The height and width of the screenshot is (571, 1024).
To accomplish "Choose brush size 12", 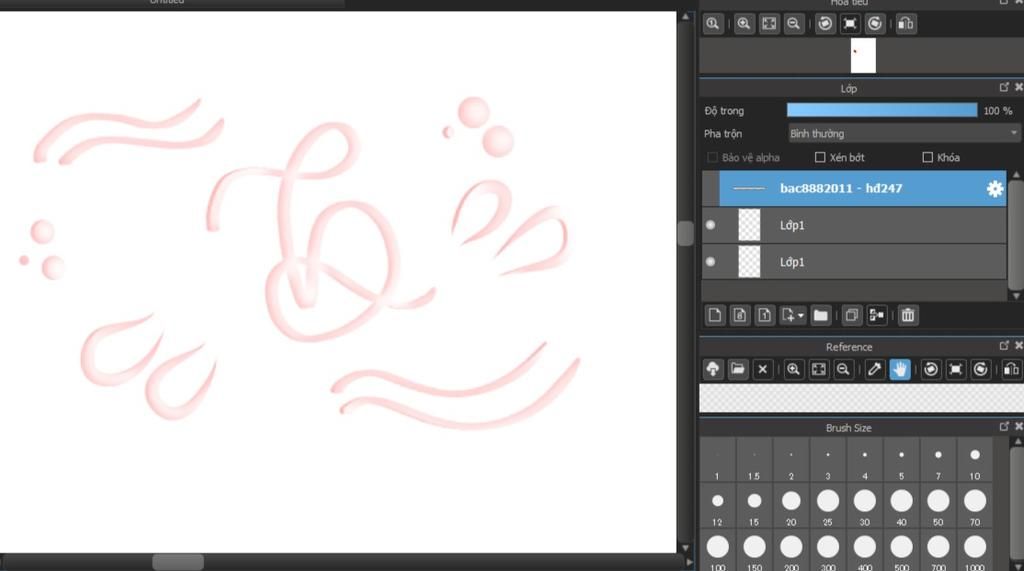I will coord(717,508).
